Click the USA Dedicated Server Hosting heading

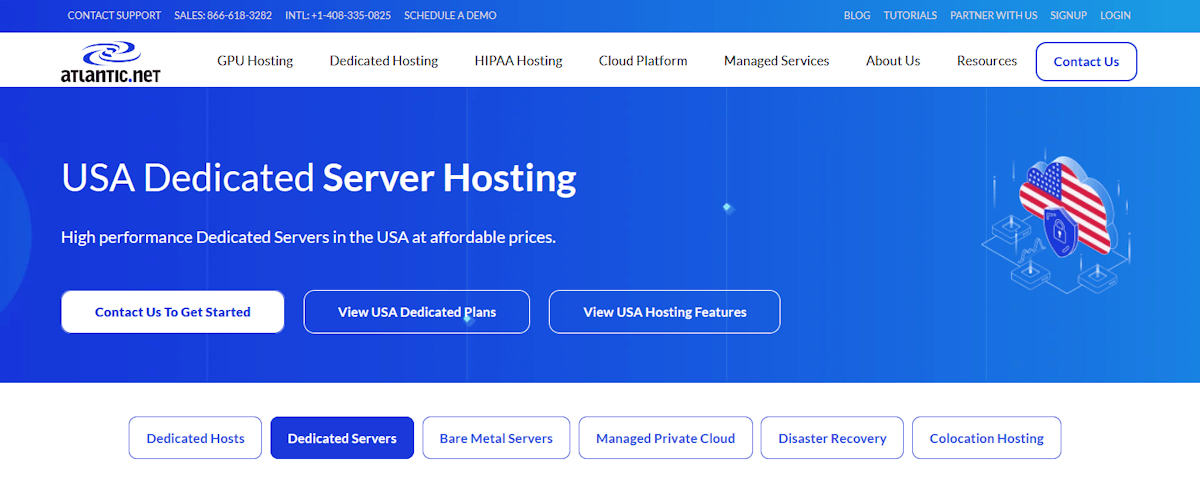click(319, 178)
